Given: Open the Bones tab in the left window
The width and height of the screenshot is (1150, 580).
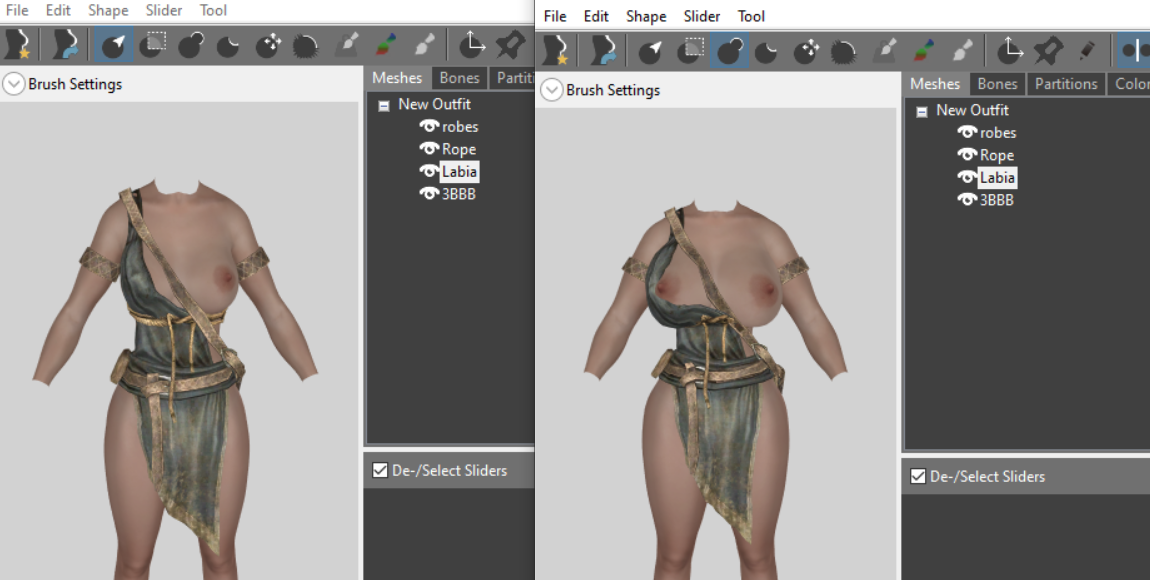Looking at the screenshot, I should tap(459, 78).
